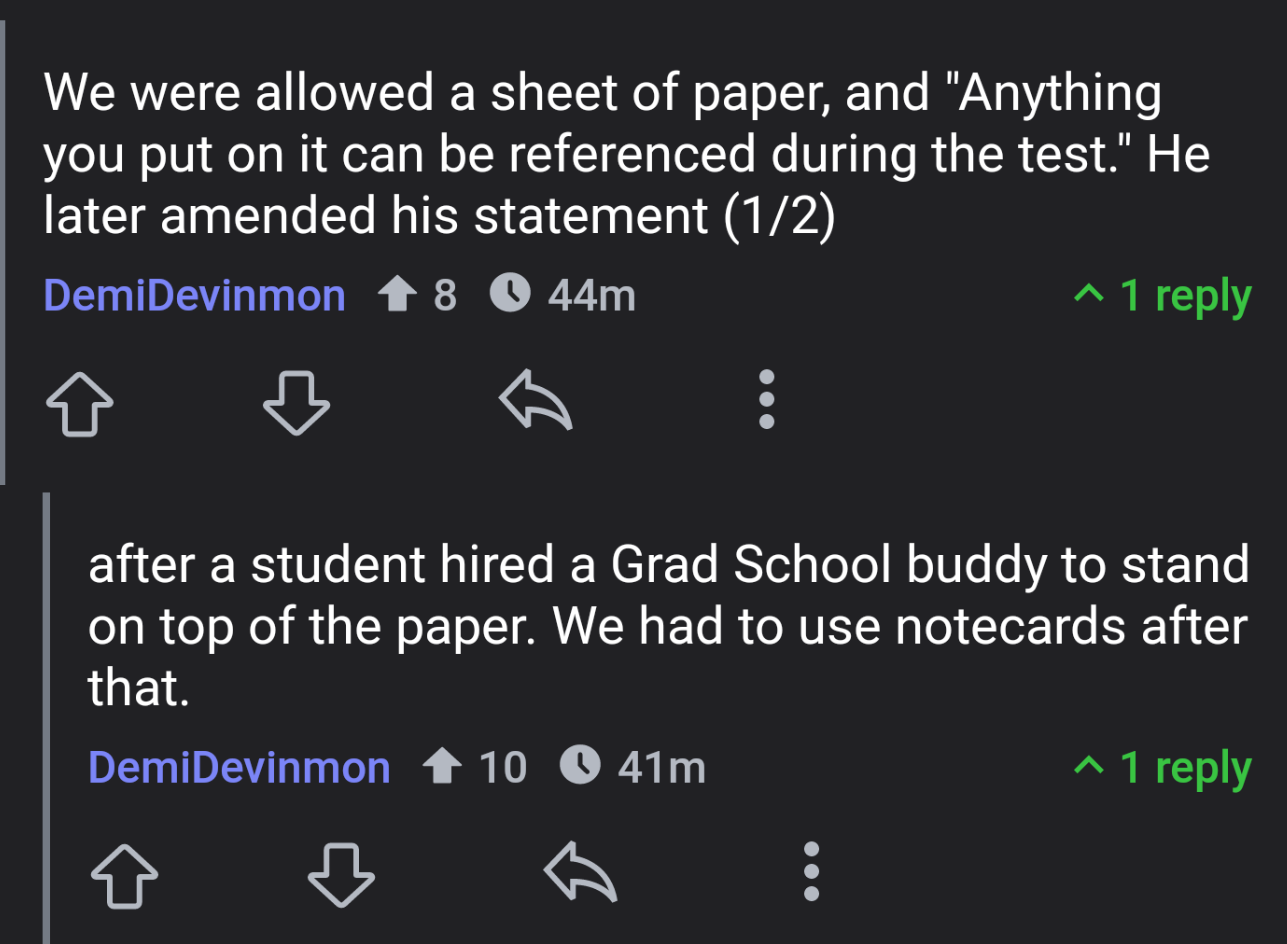Collapse the 1 reply under the 41m comment
Viewport: 1287px width, 944px height.
(x=1162, y=767)
